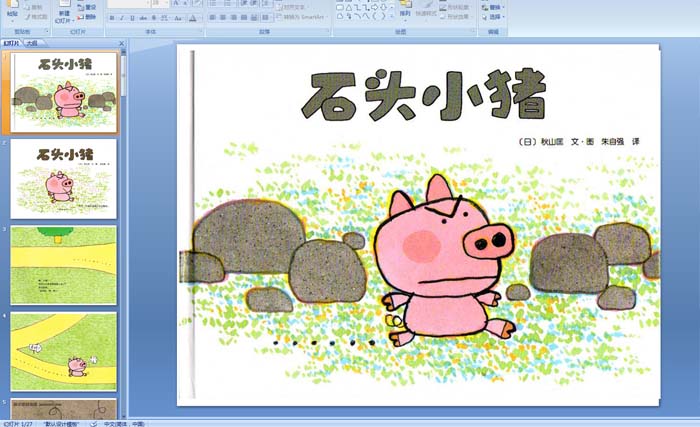Viewport: 700px width, 427px height.
Task: Click the author line (日) 秋山匡 文·图
Action: (x=556, y=142)
